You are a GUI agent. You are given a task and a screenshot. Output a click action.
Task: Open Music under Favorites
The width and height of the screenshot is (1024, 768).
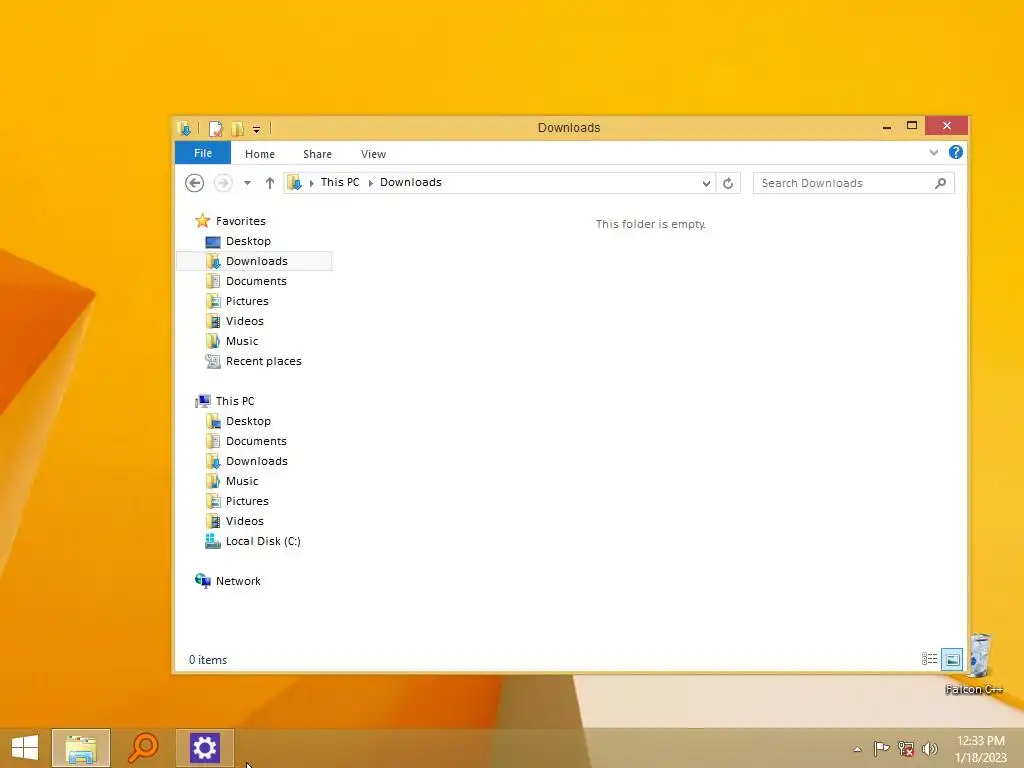(242, 341)
